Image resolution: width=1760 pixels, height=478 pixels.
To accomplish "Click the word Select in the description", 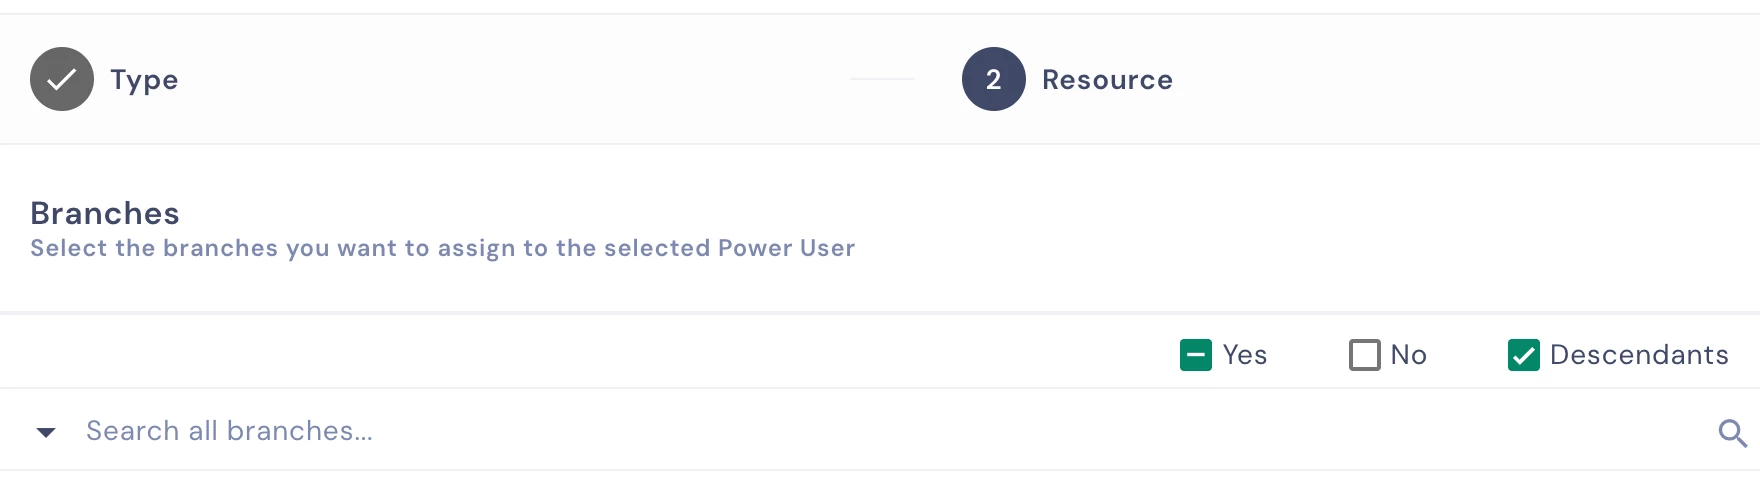I will 68,248.
